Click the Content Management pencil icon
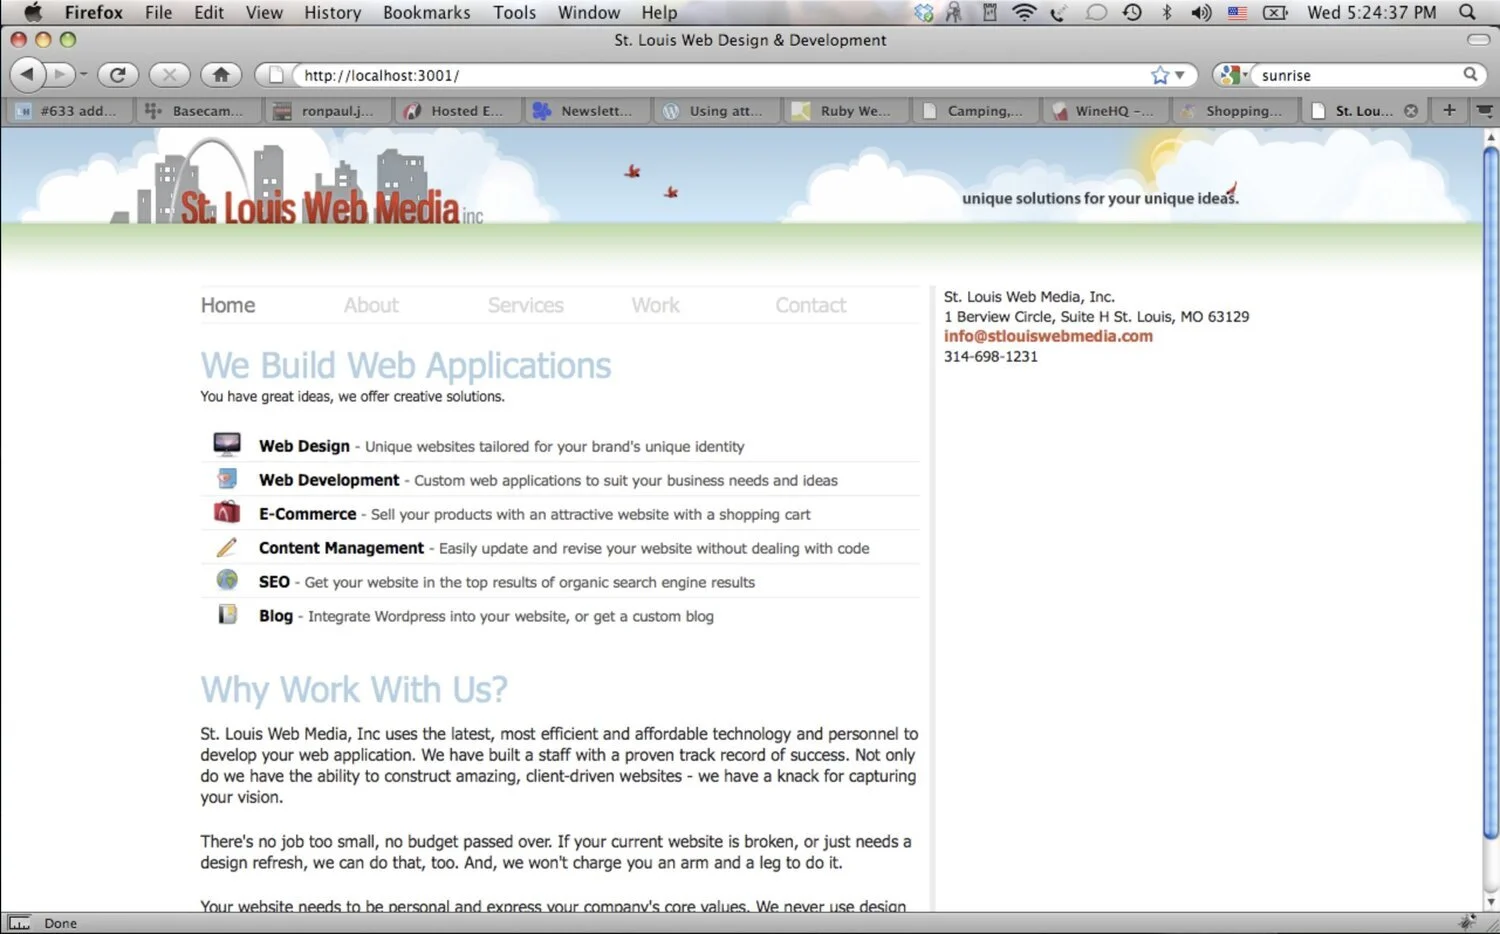 pyautogui.click(x=227, y=547)
